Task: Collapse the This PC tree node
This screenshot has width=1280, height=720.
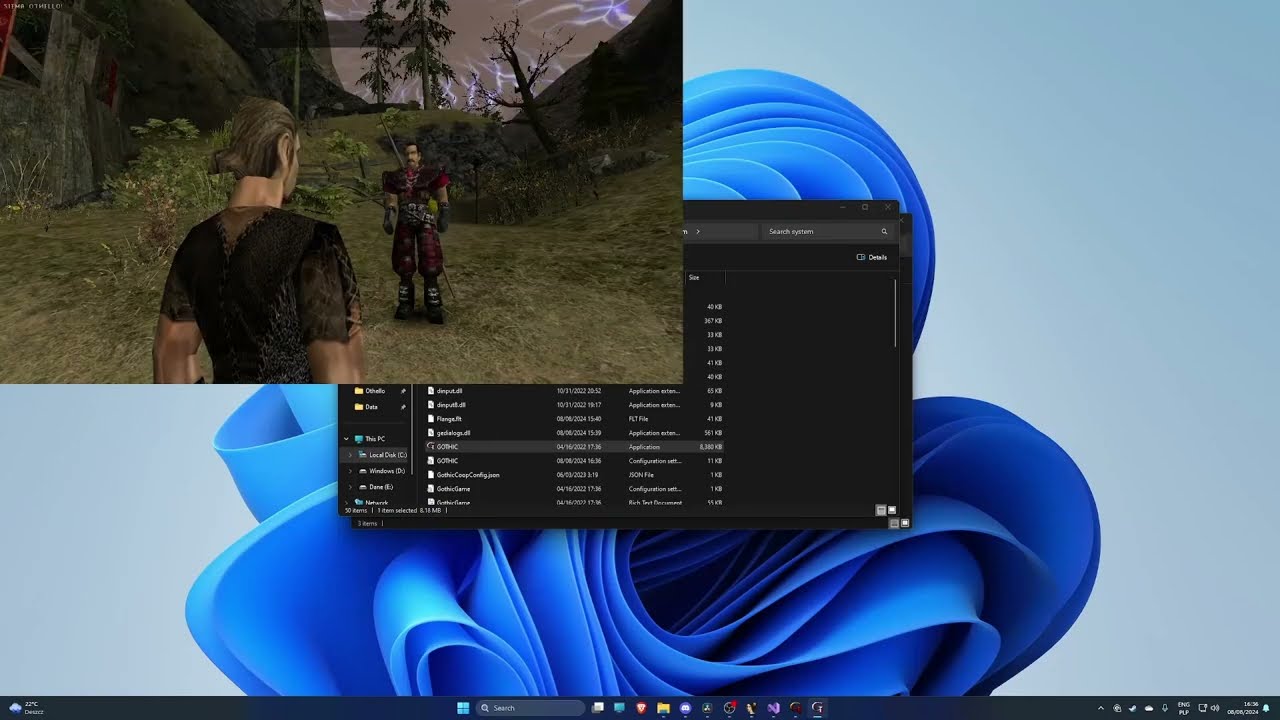Action: pyautogui.click(x=347, y=439)
